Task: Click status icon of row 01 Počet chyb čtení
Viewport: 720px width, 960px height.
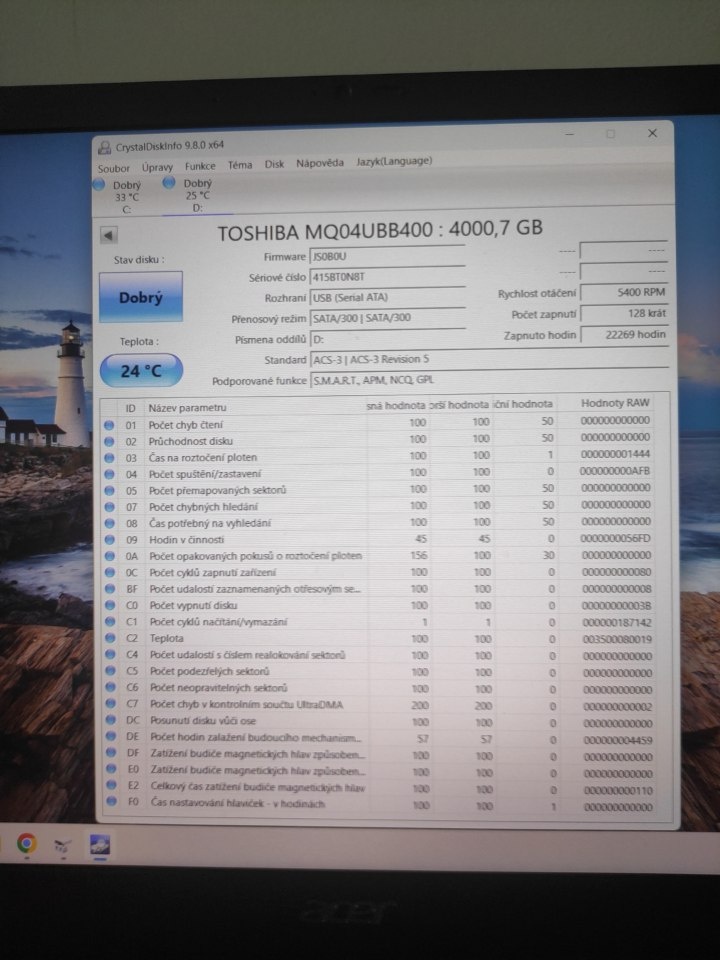Action: [x=109, y=425]
